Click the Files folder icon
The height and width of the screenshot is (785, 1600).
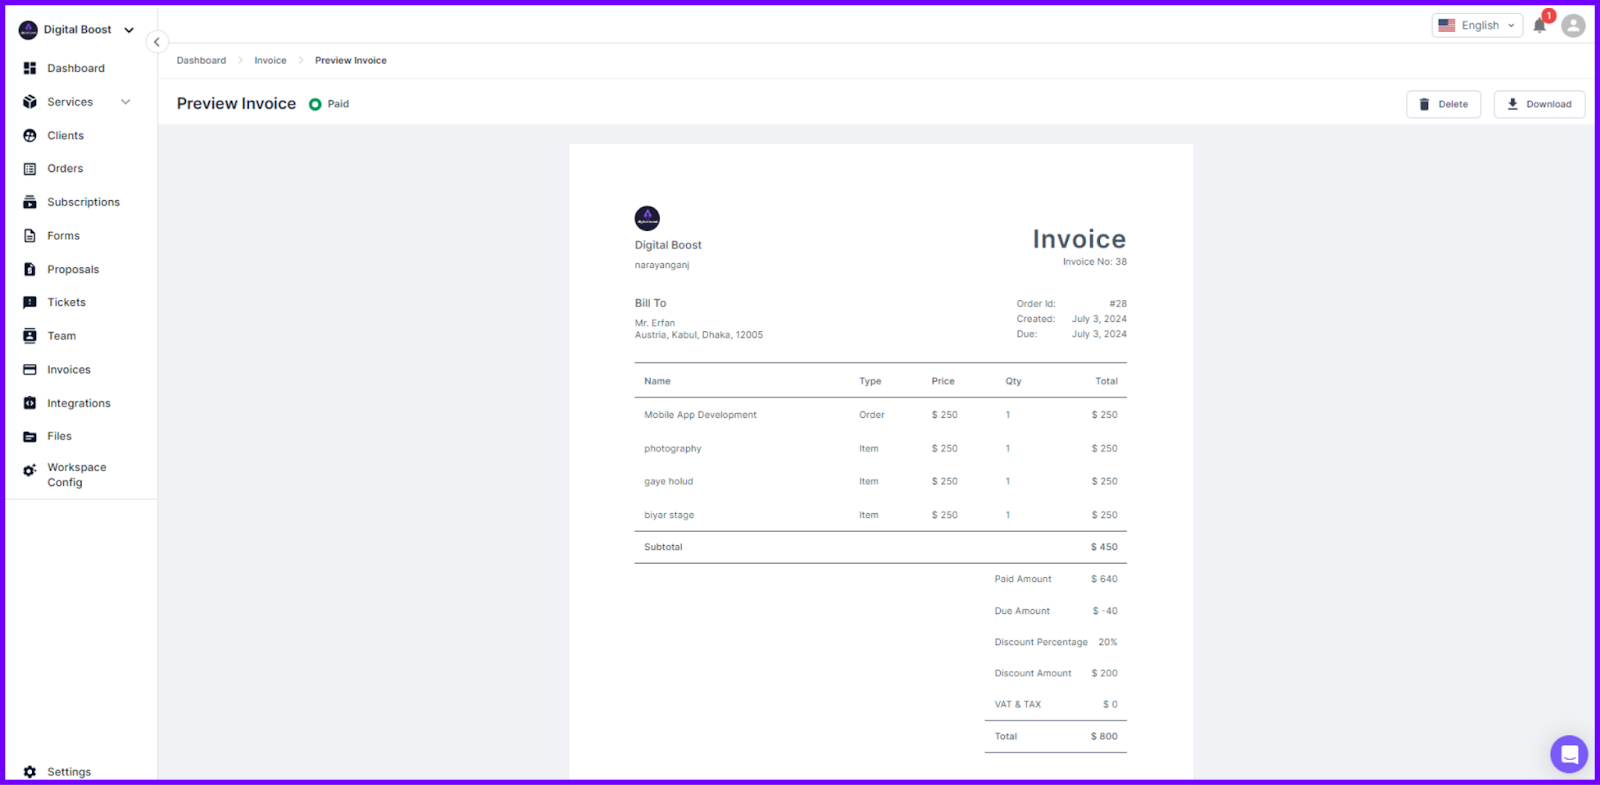[x=30, y=436]
